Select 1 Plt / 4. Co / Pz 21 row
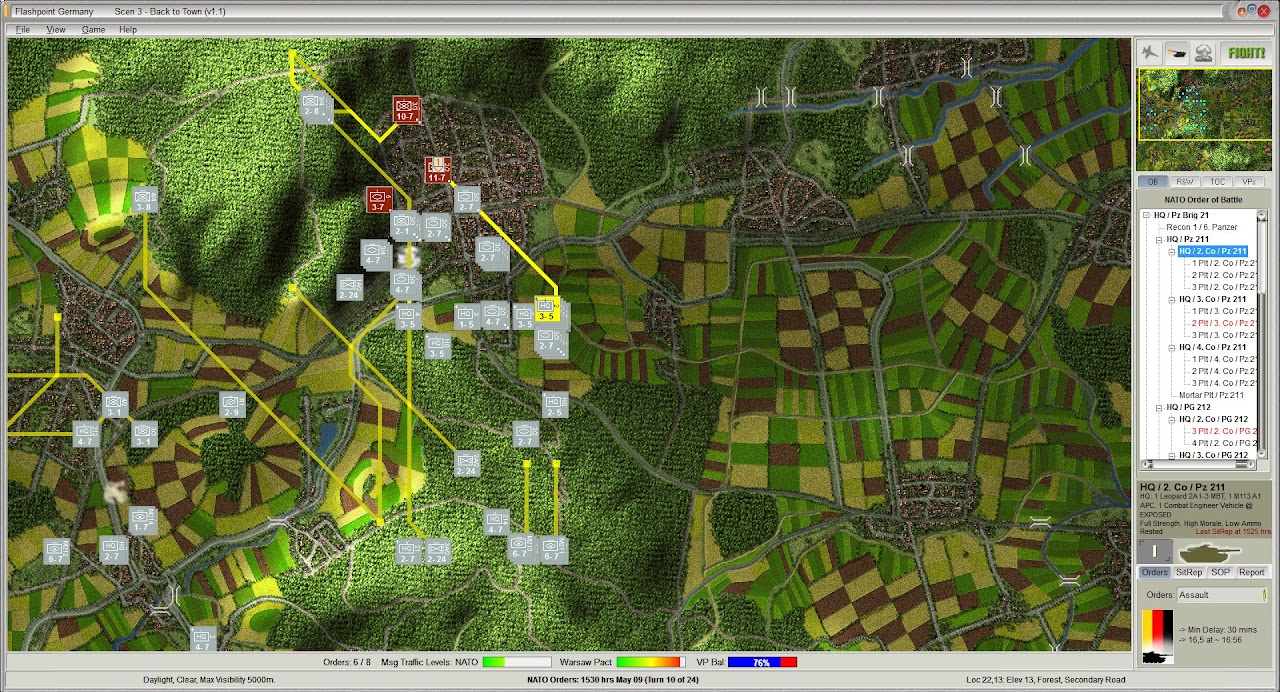The height and width of the screenshot is (692, 1280). [1224, 359]
